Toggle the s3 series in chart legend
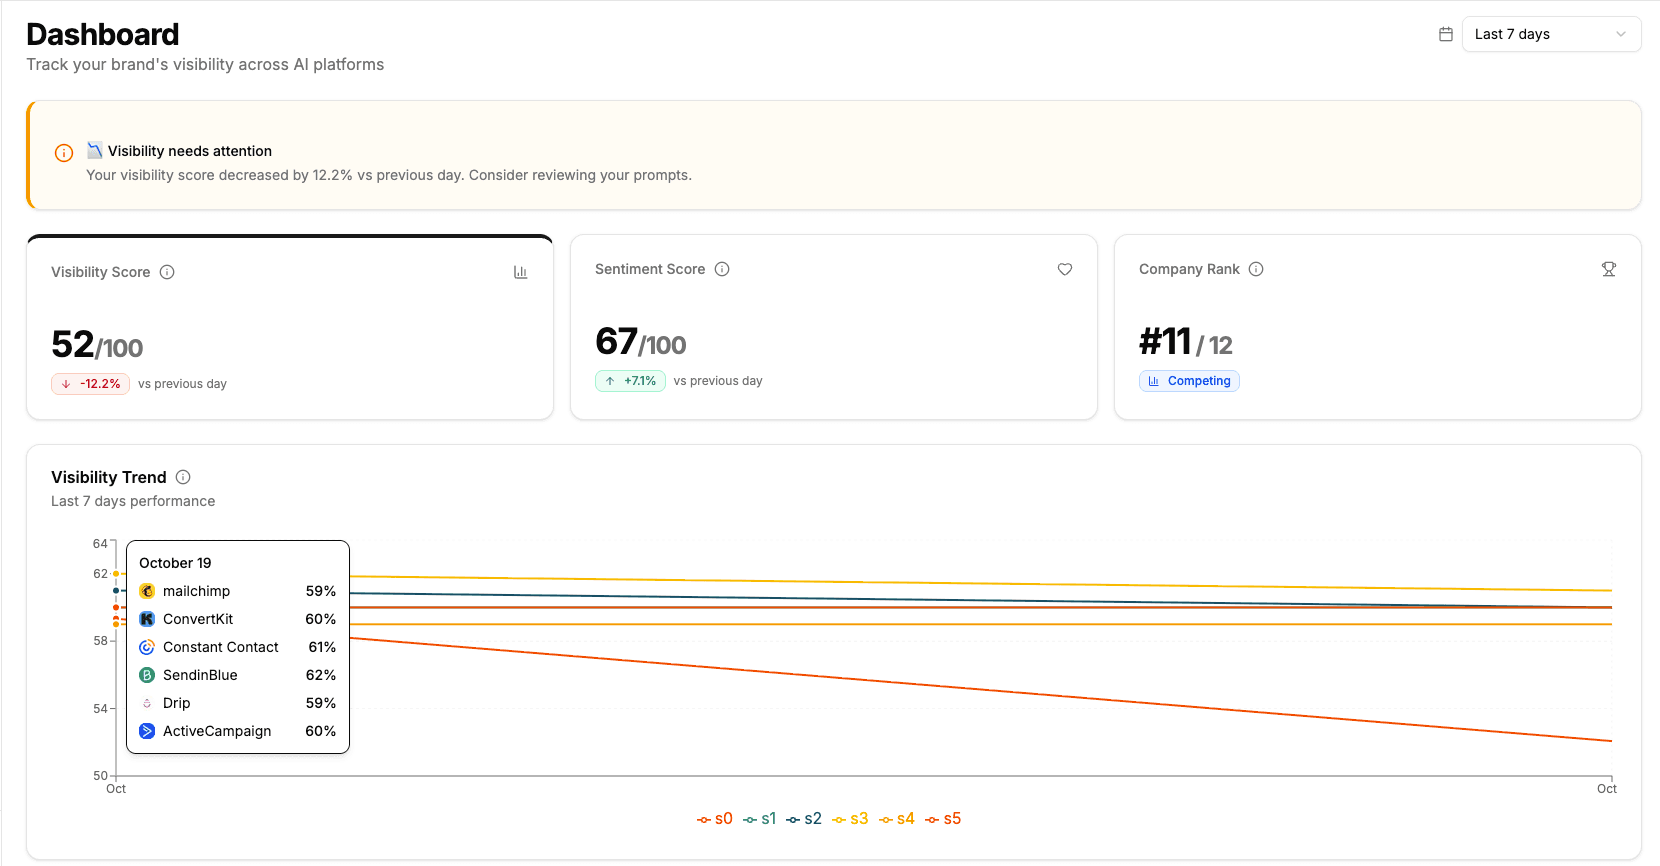The image size is (1660, 866). coord(850,818)
